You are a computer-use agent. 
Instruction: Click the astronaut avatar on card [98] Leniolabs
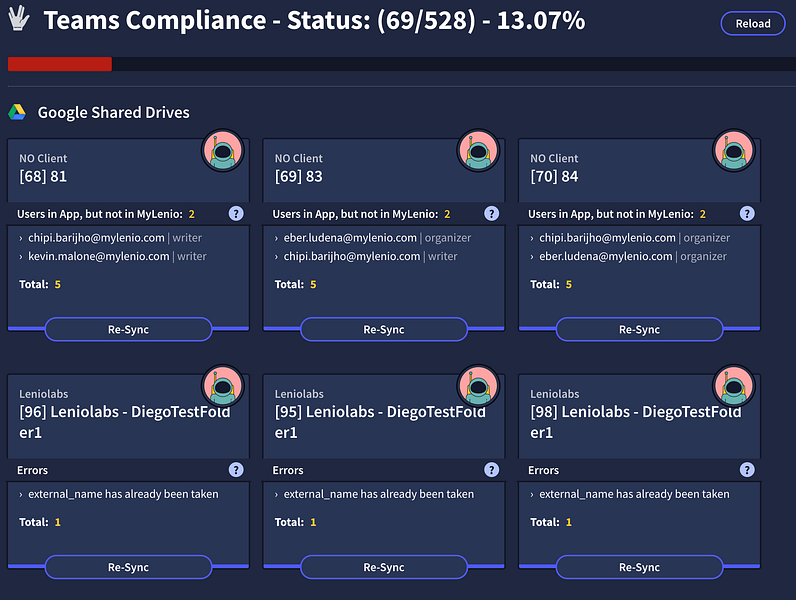(x=734, y=386)
